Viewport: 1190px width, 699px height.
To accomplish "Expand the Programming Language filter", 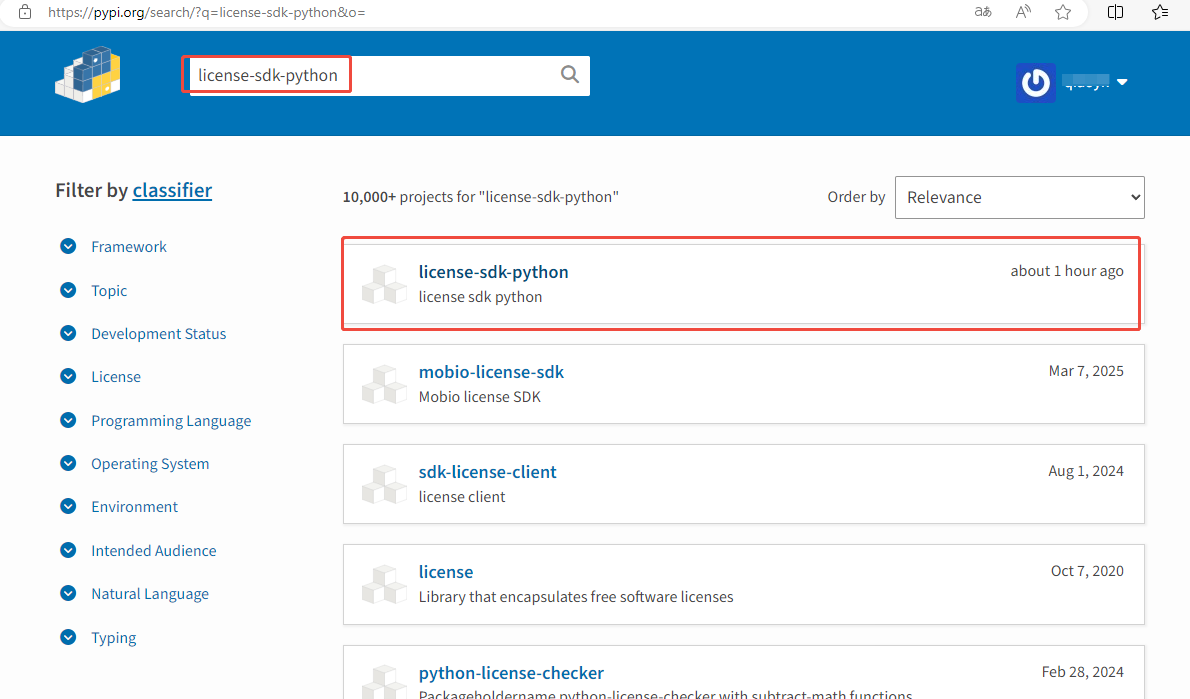I will click(x=68, y=421).
